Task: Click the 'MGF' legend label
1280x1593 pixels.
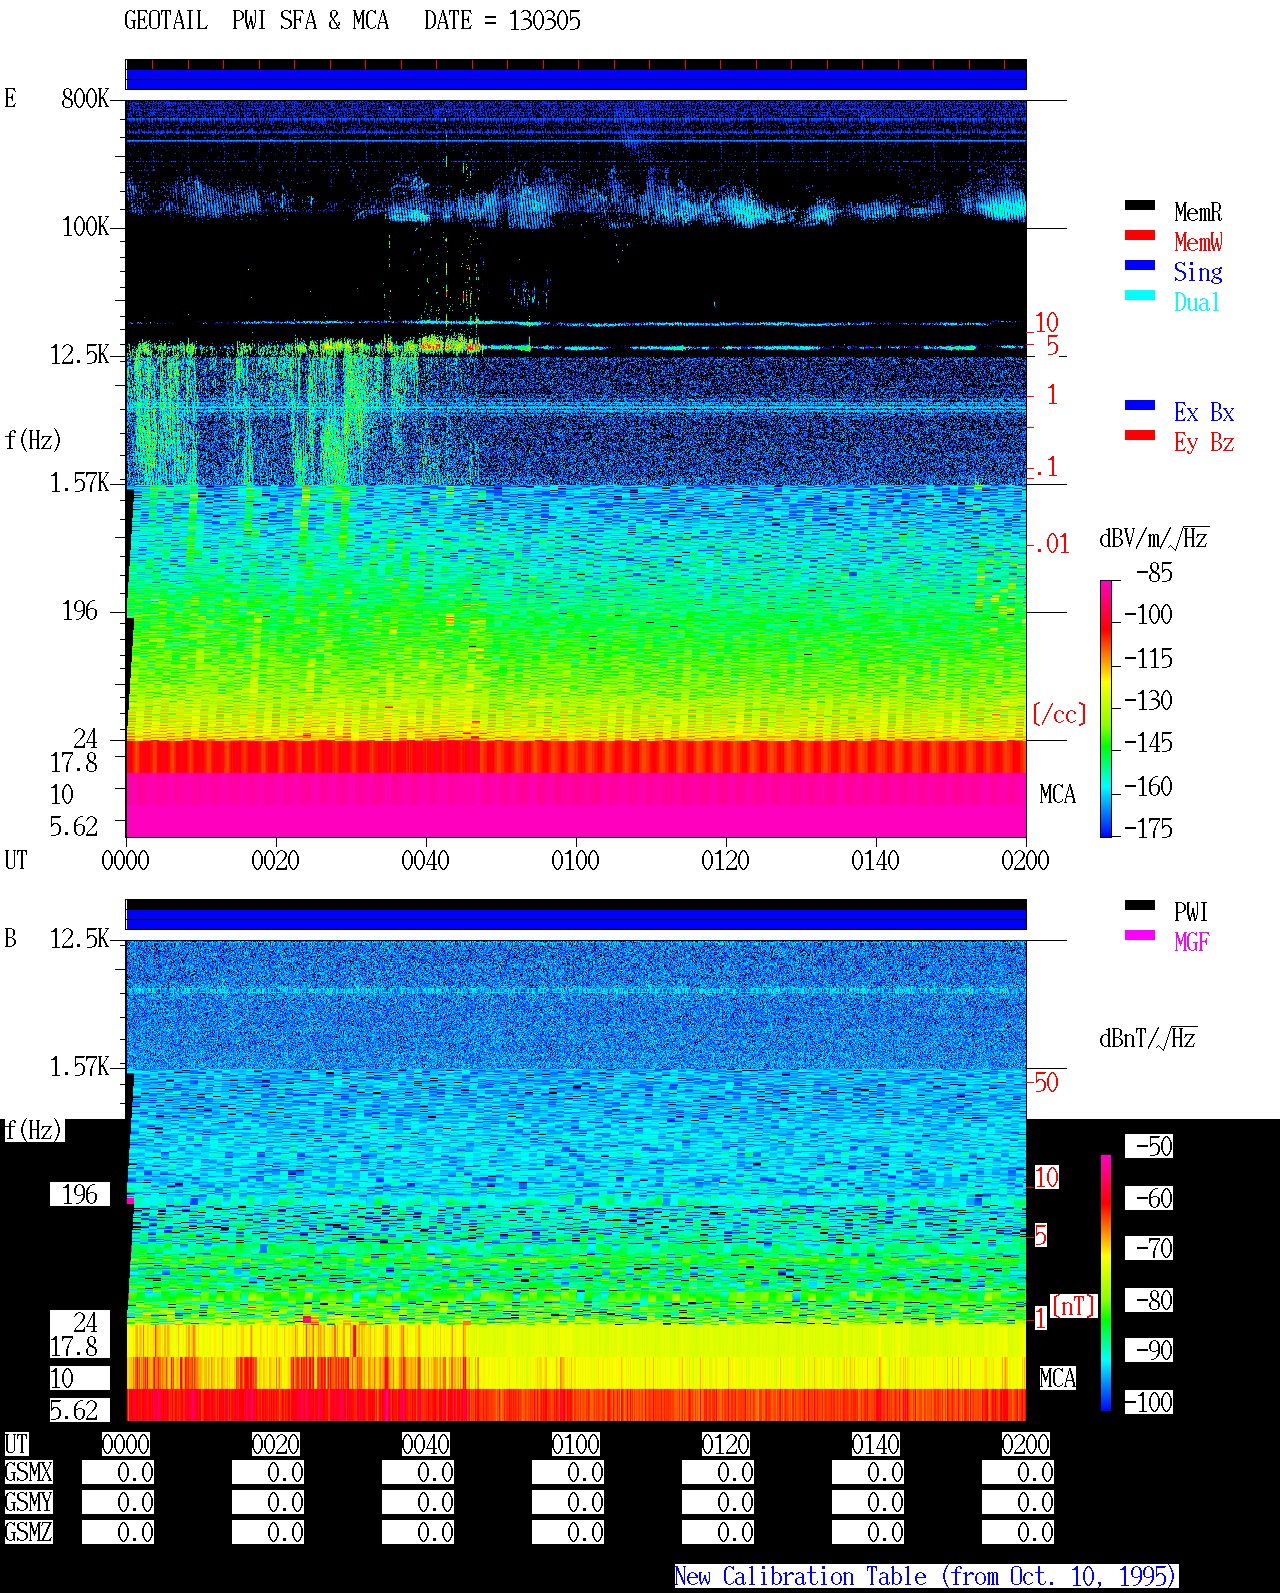Action: 1192,942
